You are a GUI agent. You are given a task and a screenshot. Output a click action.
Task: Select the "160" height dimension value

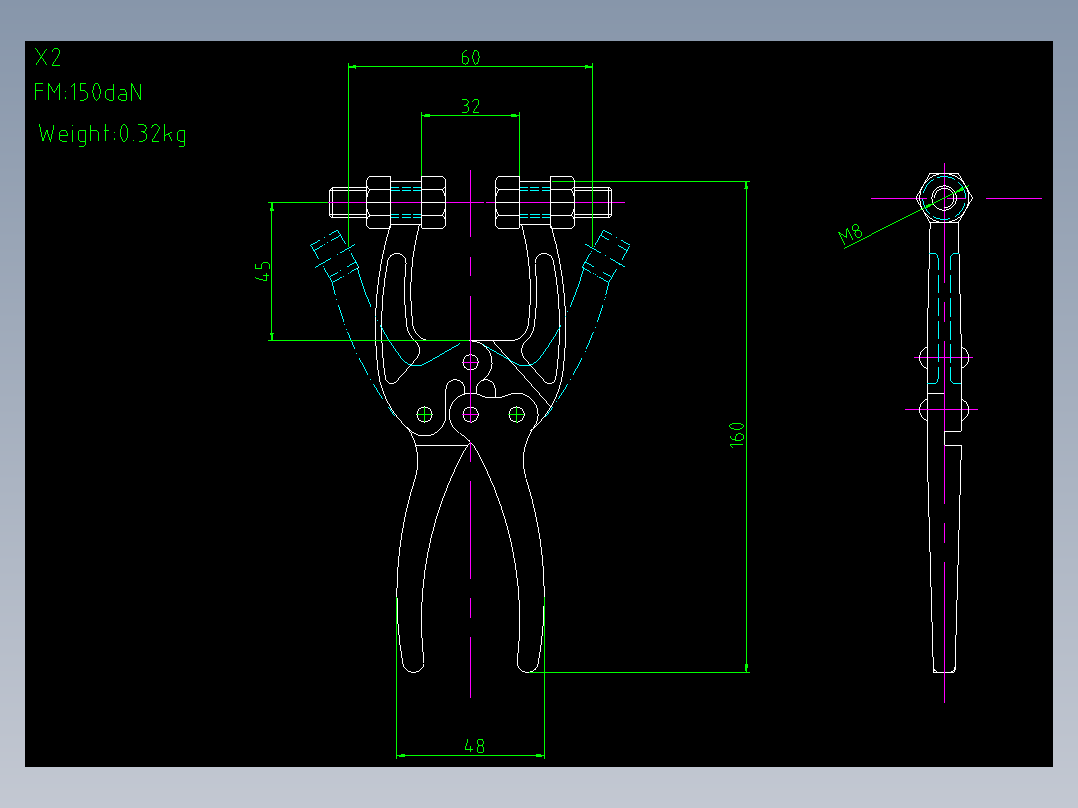click(x=736, y=435)
